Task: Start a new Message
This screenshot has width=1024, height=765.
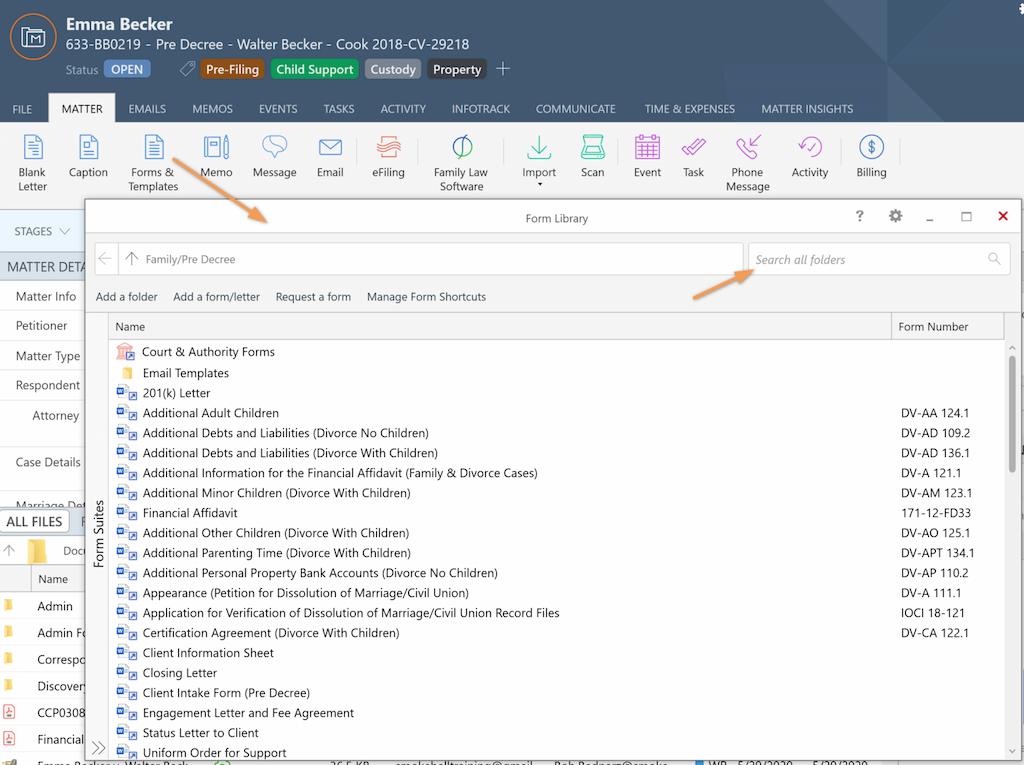Action: pyautogui.click(x=274, y=156)
